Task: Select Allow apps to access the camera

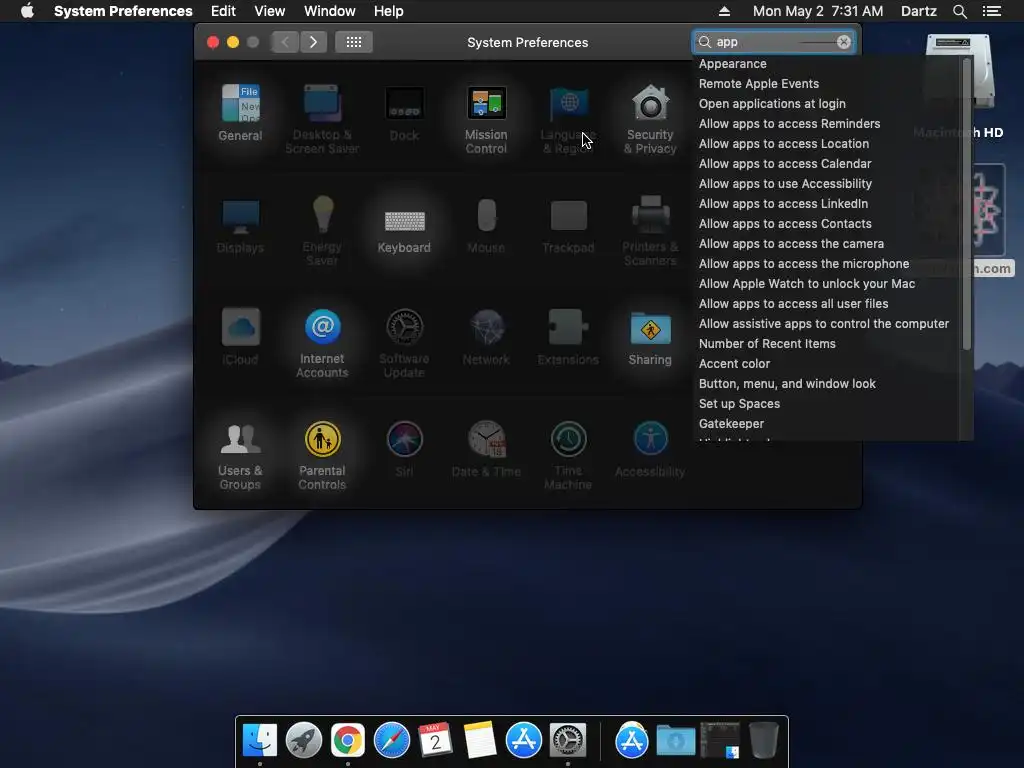Action: (x=792, y=244)
